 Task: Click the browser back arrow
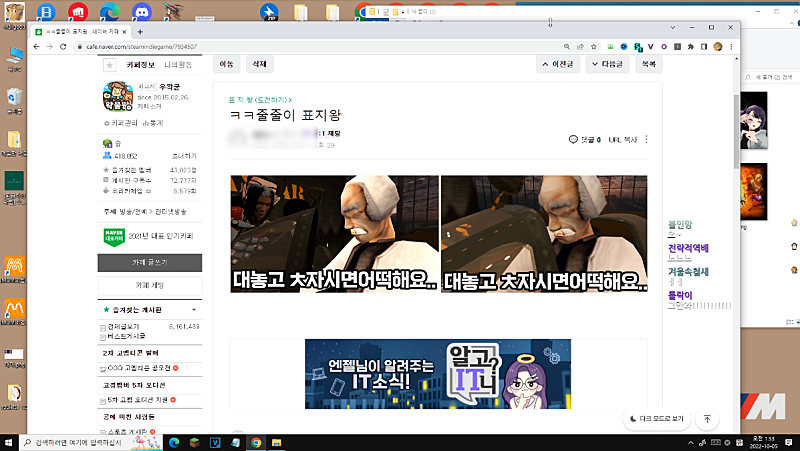tap(37, 46)
